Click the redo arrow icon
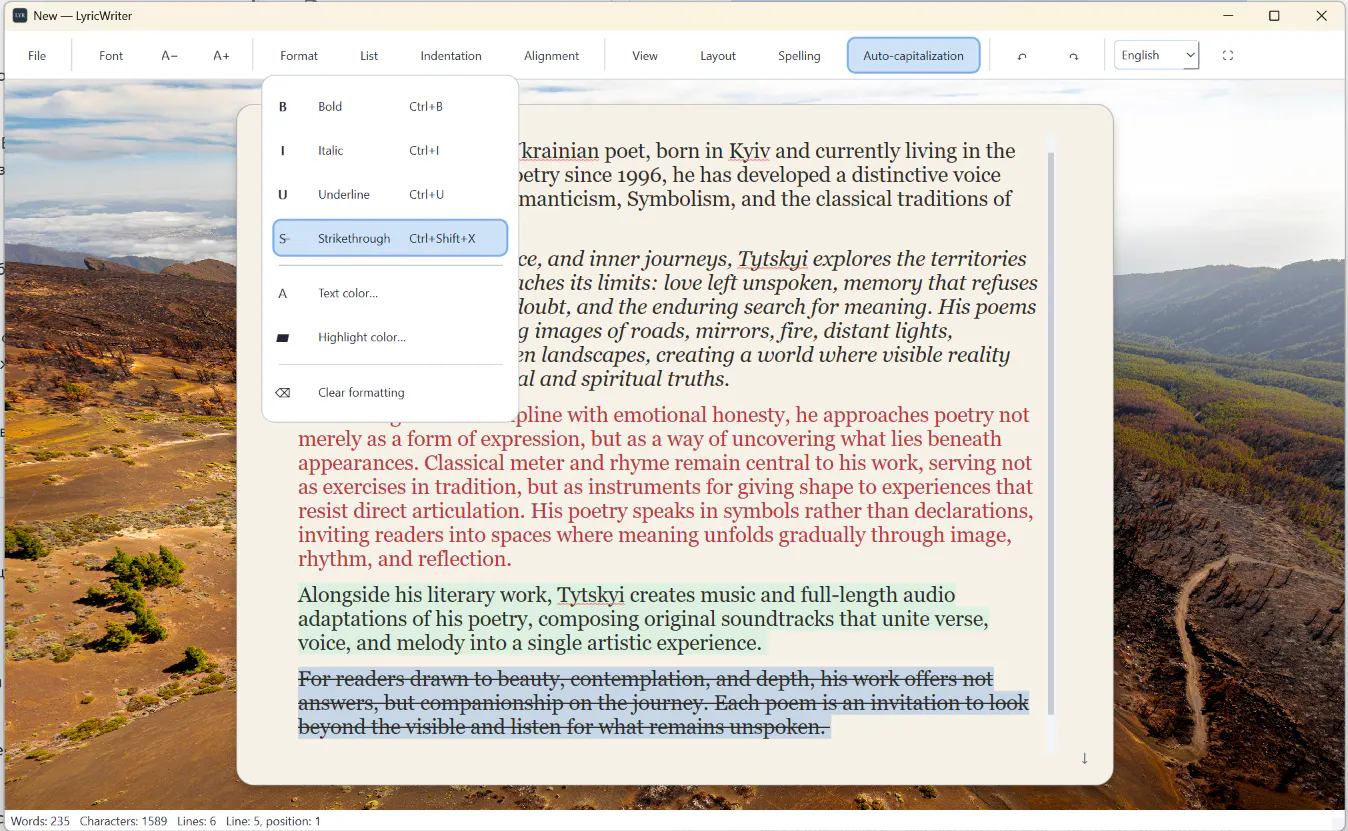The image size is (1348, 831). click(x=1074, y=56)
